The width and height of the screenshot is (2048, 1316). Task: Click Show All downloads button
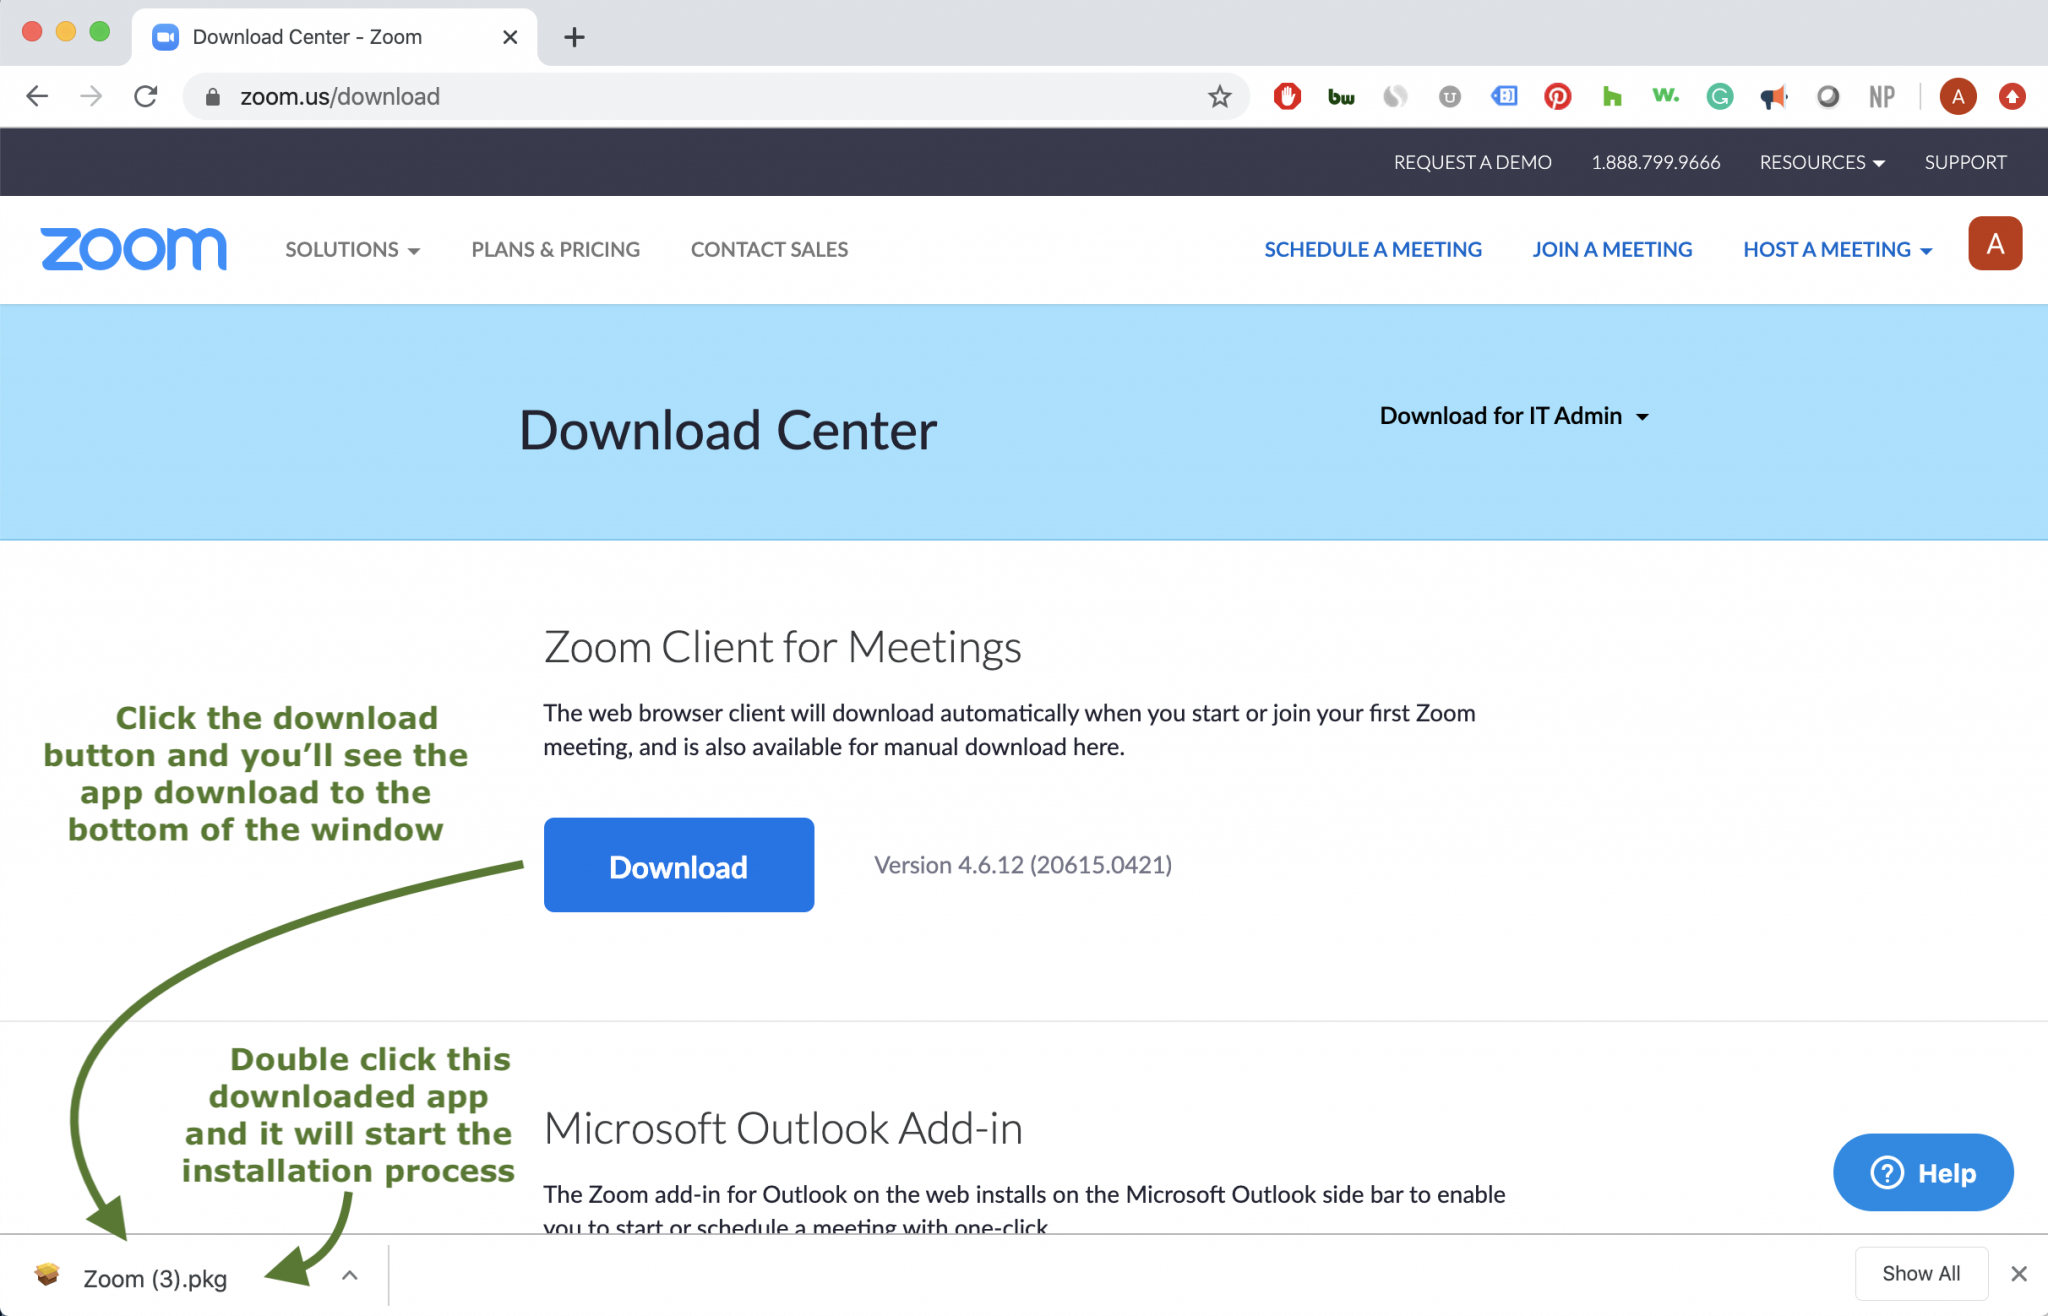coord(1920,1273)
